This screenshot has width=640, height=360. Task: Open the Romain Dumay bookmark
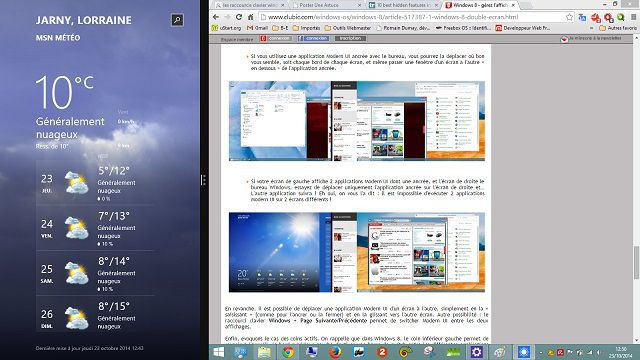tap(404, 28)
